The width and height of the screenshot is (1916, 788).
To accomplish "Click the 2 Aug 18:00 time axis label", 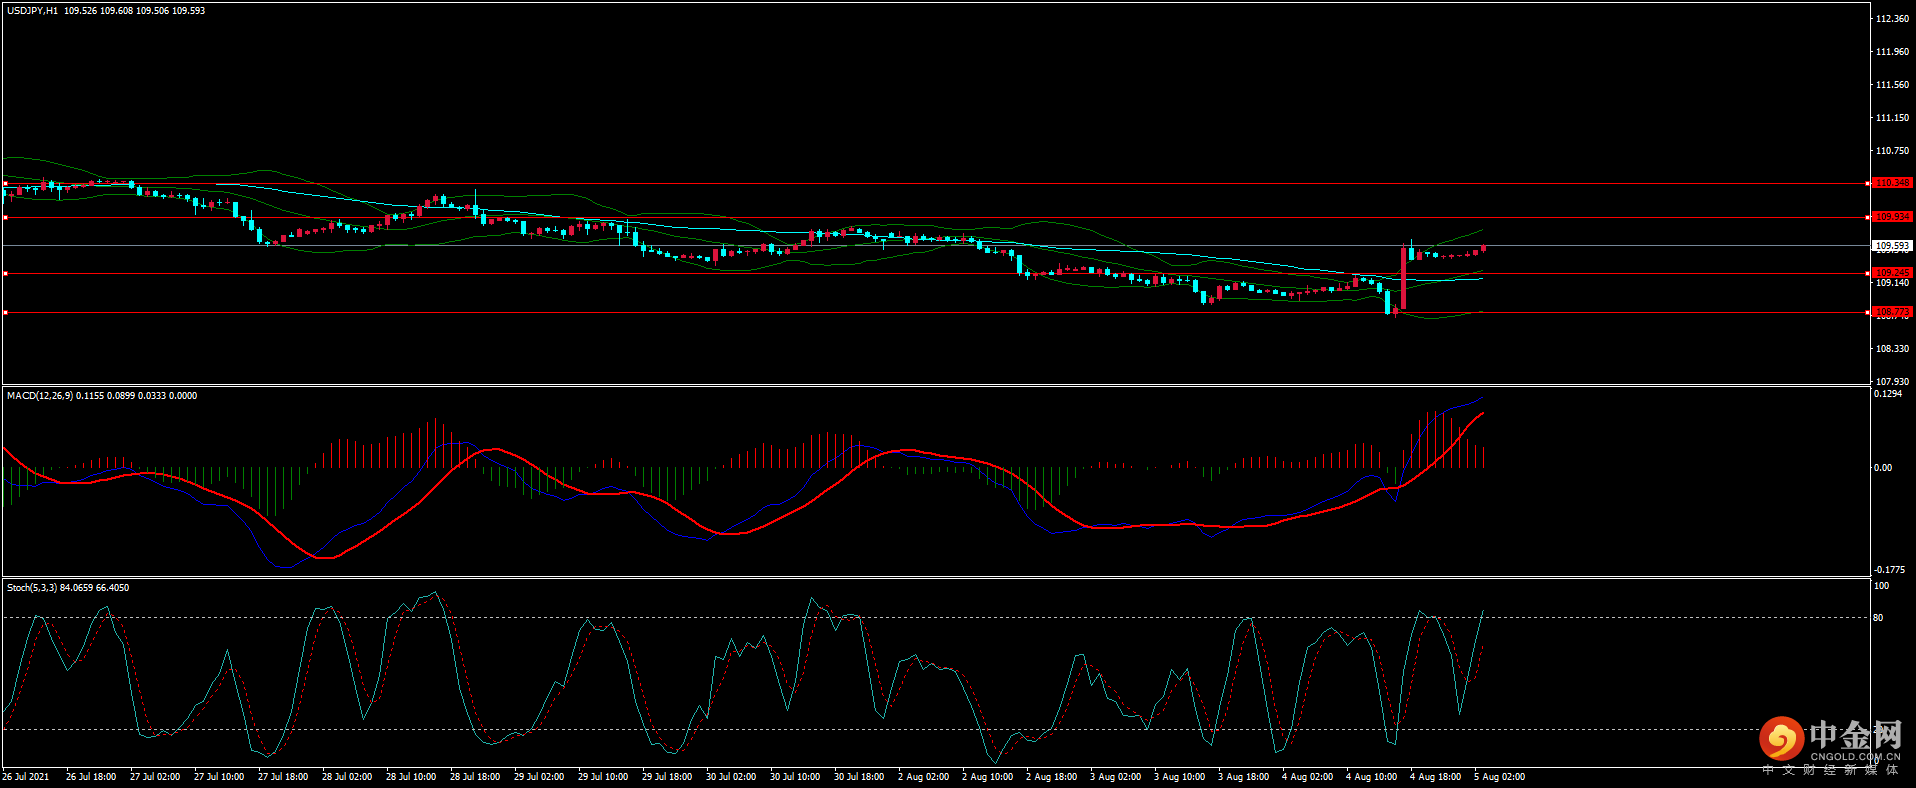I will coord(1051,777).
